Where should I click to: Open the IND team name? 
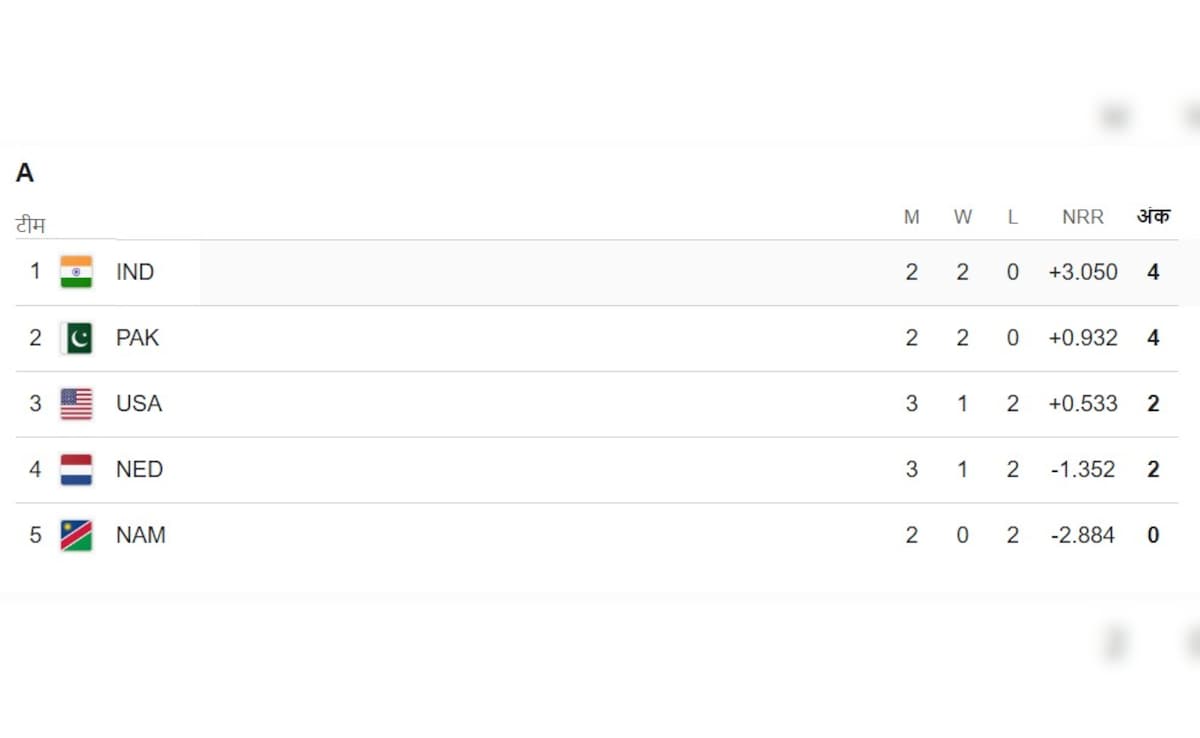point(135,272)
